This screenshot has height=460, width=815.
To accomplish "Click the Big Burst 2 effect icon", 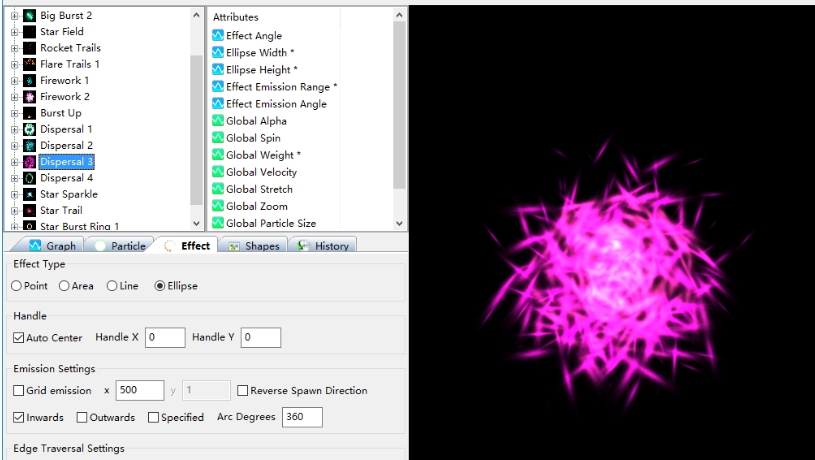I will (x=29, y=16).
